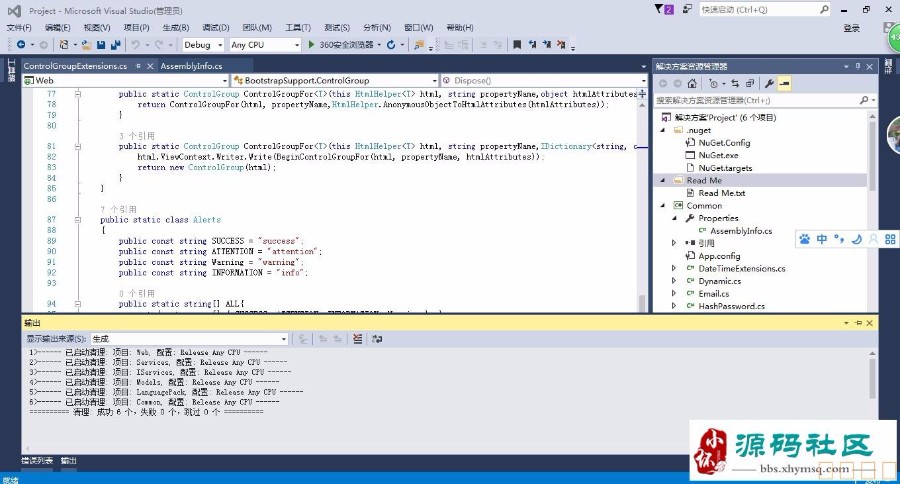The height and width of the screenshot is (484, 900).
Task: Toggle Word Wrap icon in Output panel
Action: [377, 339]
